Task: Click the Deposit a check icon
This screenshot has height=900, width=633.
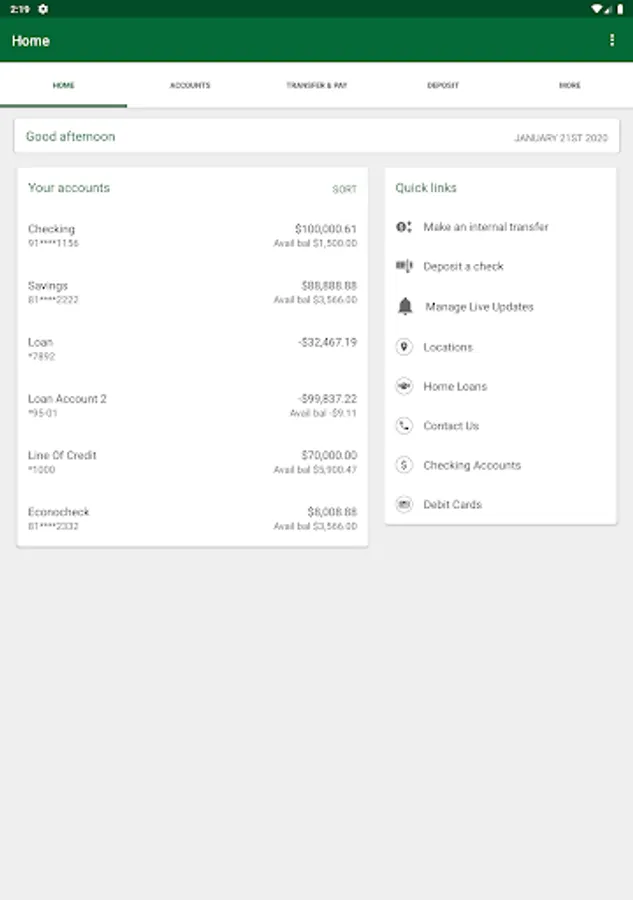Action: point(404,267)
